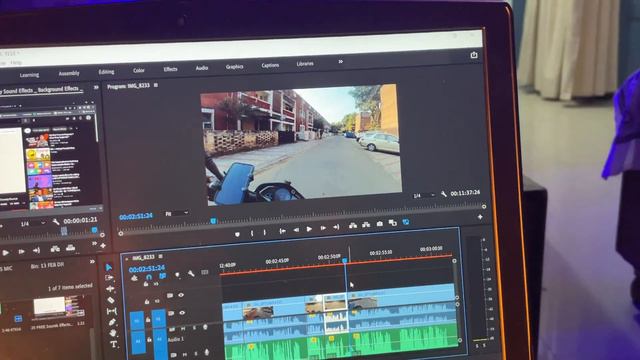Show more workspaces overflow chevron
The width and height of the screenshot is (640, 360).
click(x=340, y=62)
